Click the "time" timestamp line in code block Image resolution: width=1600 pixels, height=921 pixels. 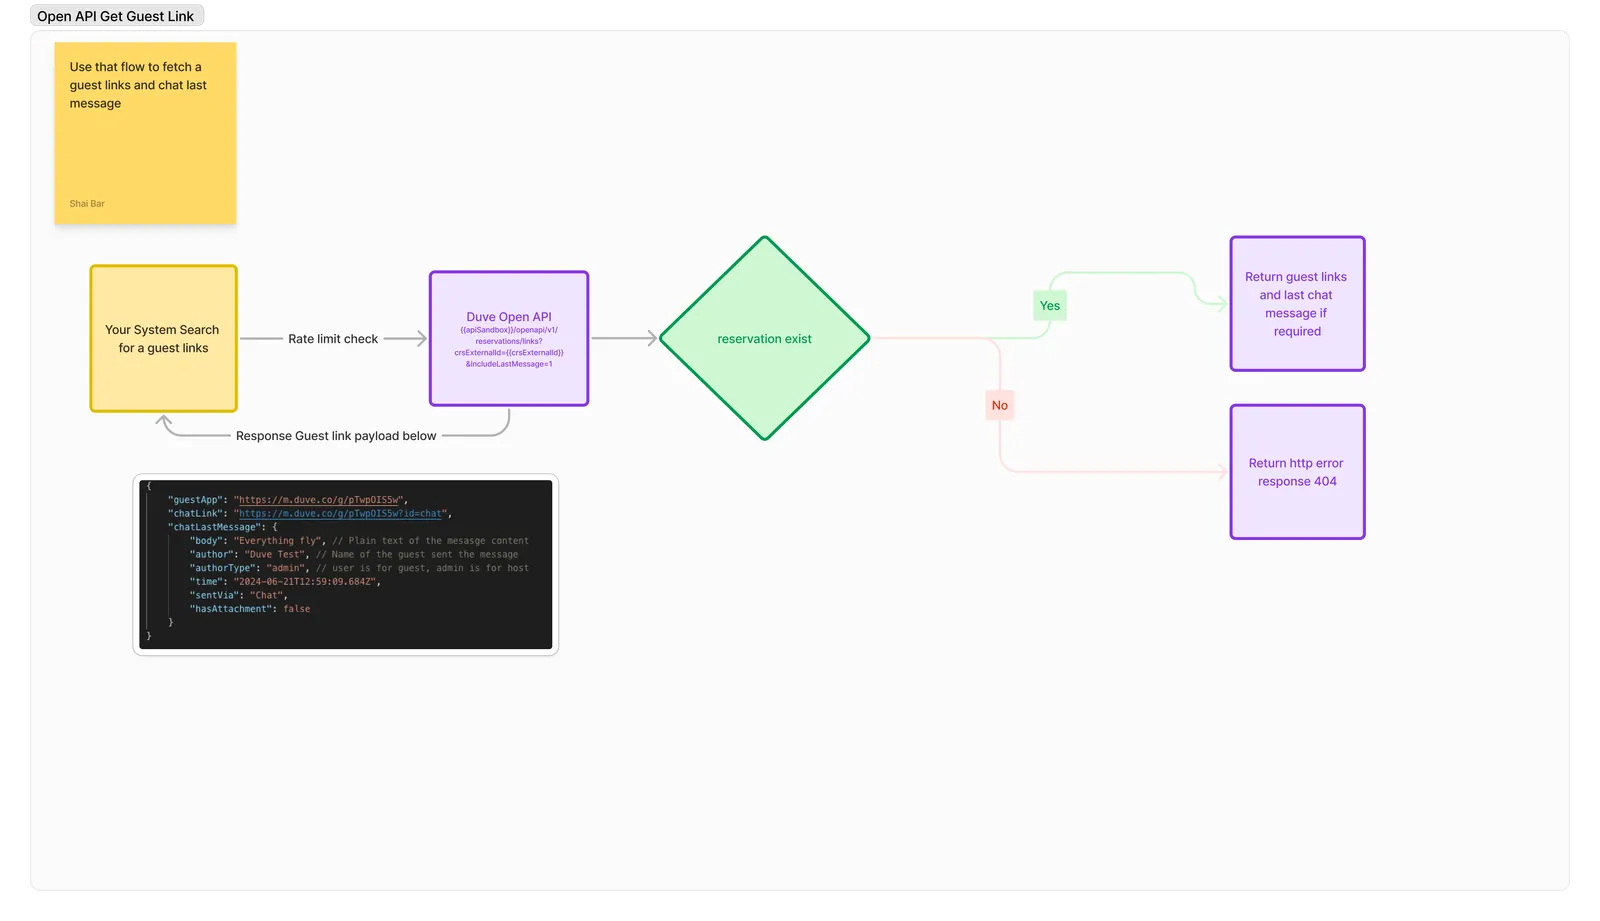click(x=285, y=582)
